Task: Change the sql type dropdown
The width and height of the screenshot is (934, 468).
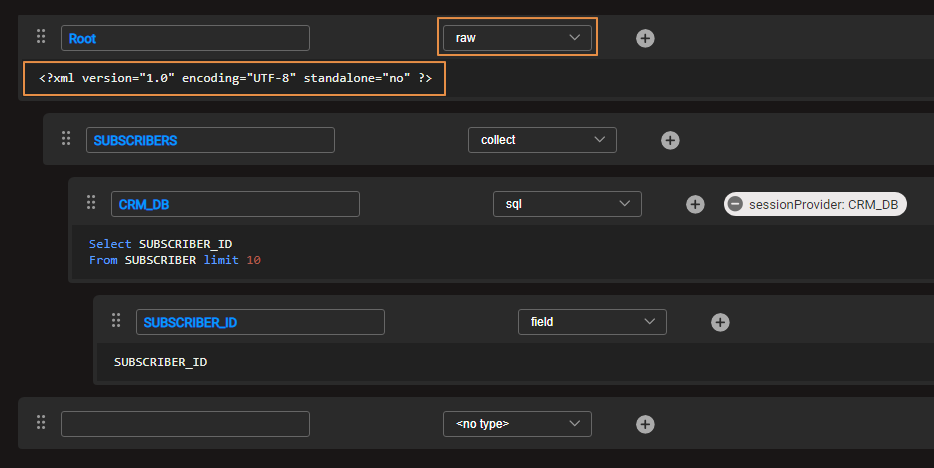Action: tap(567, 204)
